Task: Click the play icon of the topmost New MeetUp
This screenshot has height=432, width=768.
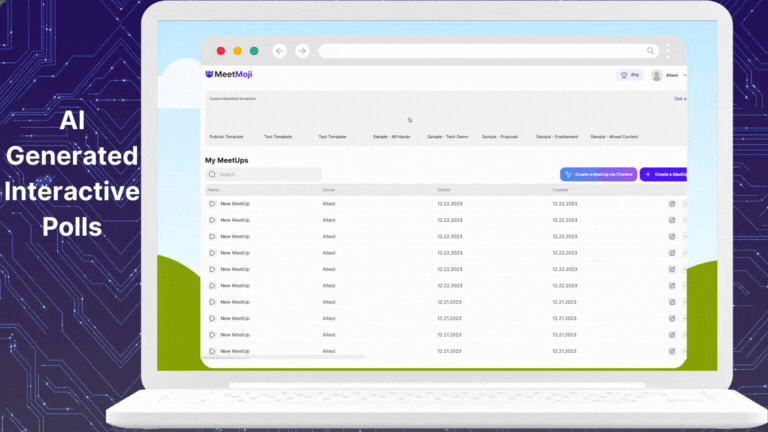Action: coord(212,204)
